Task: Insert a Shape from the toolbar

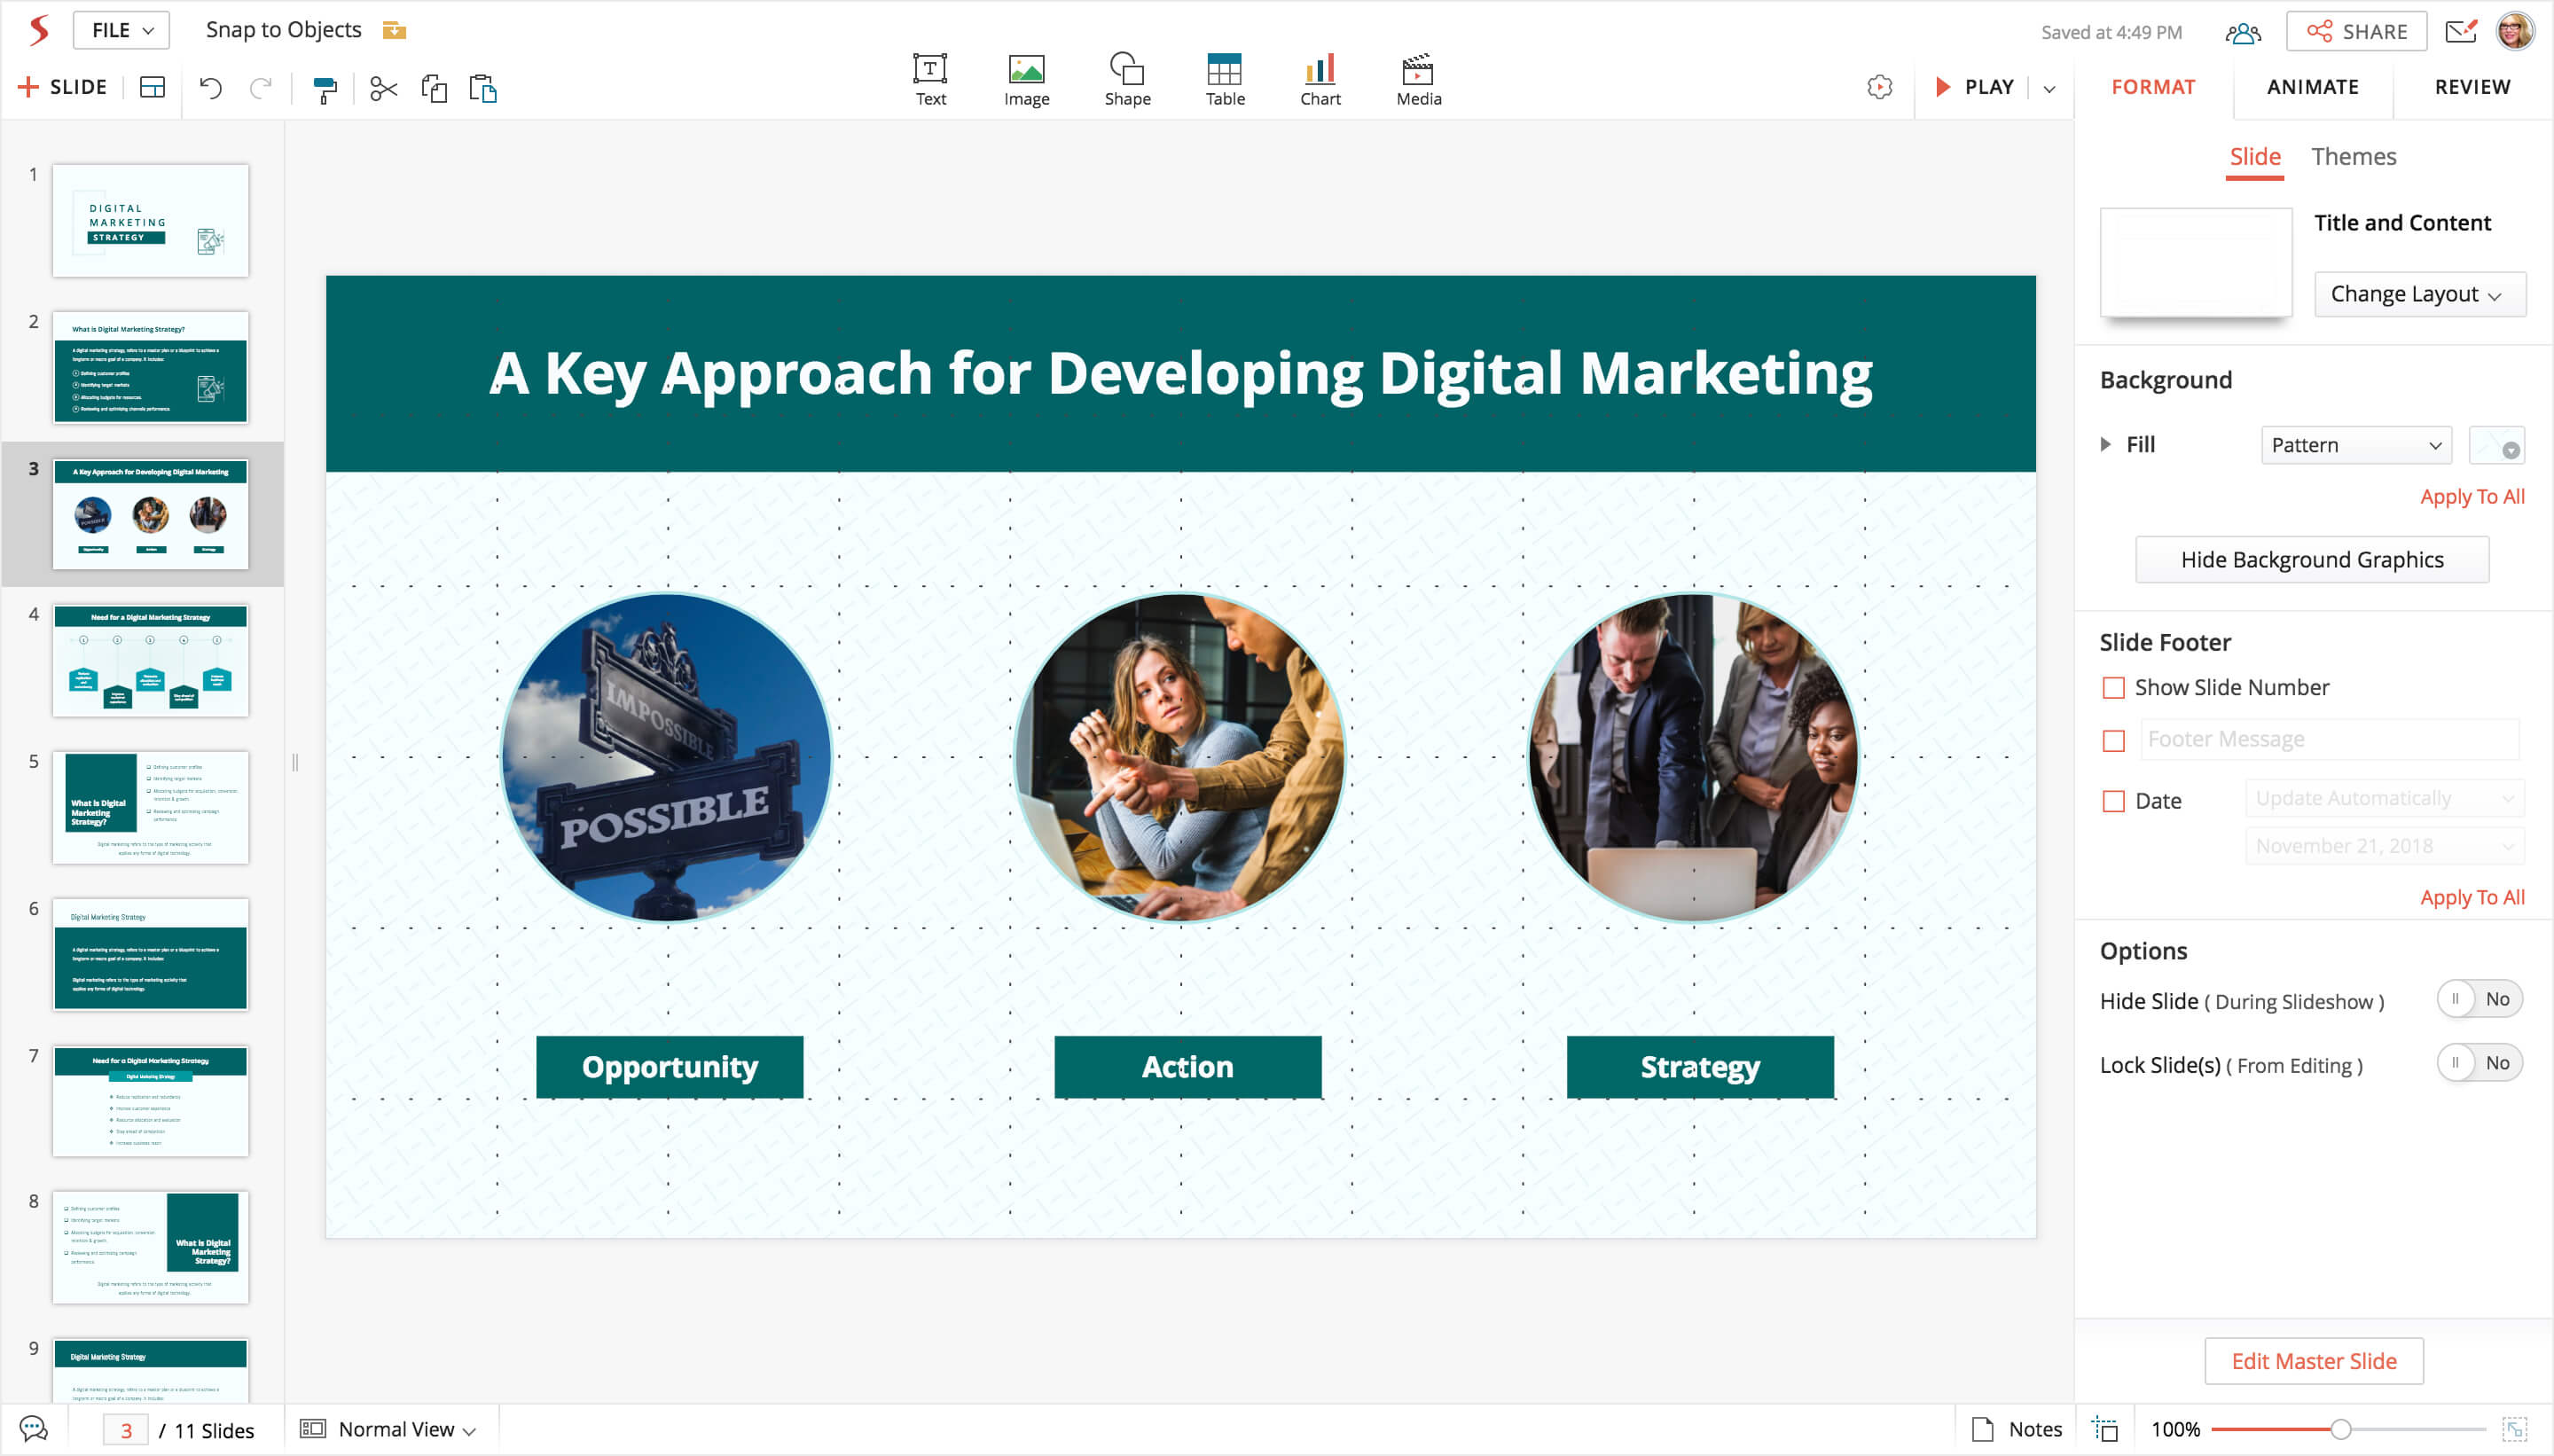Action: (1127, 80)
